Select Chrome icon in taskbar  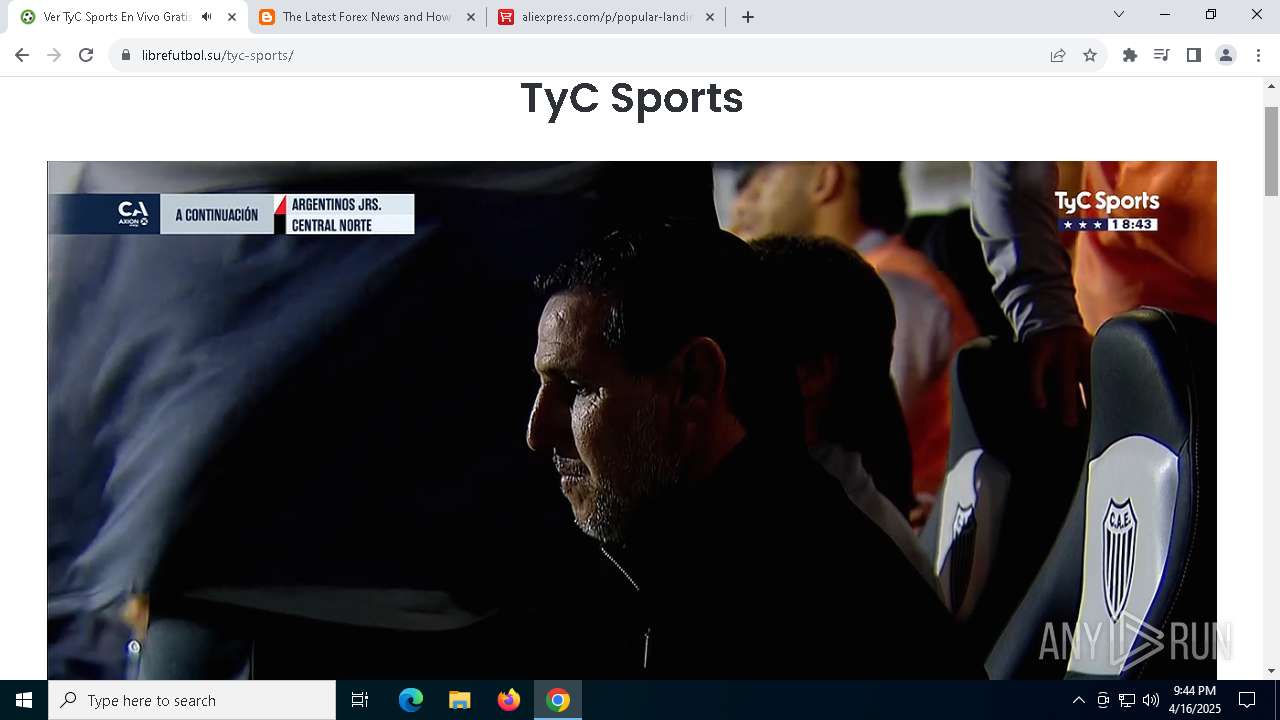pos(558,700)
